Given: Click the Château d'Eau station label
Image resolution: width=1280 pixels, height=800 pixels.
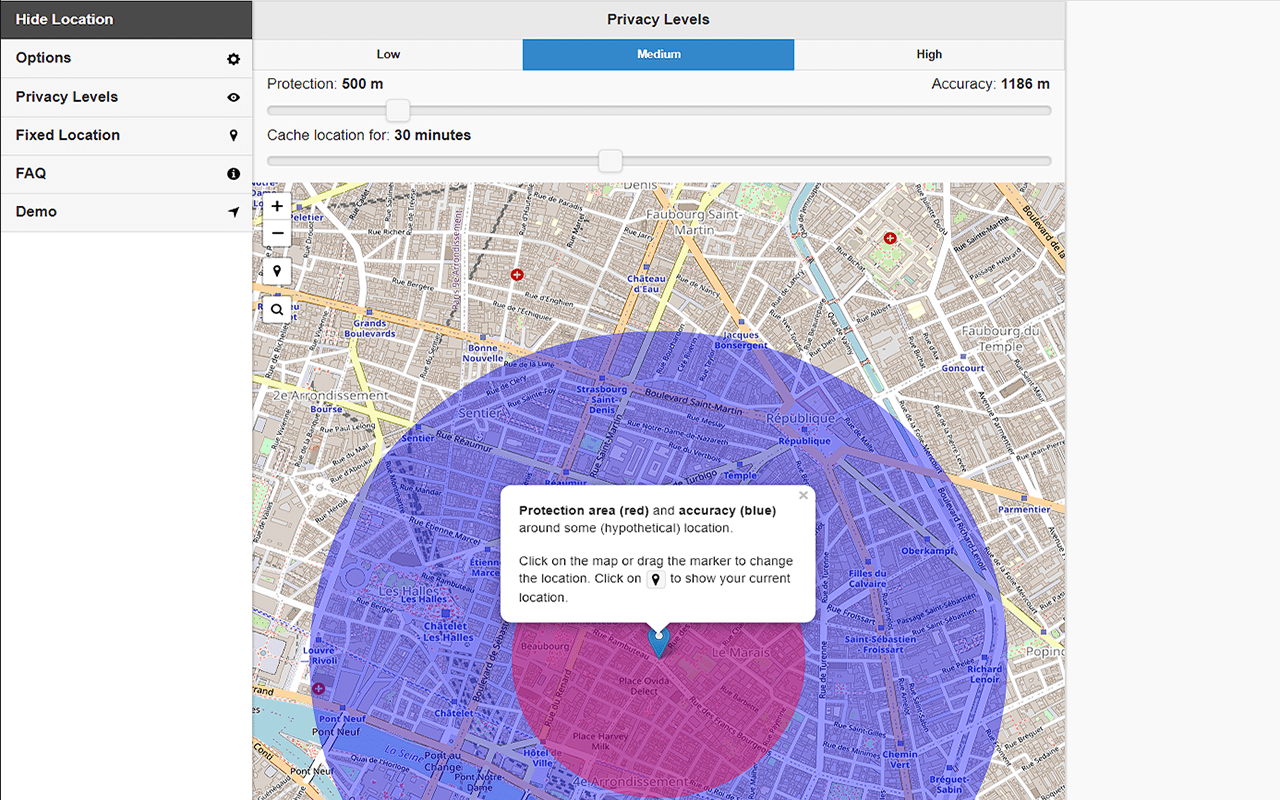Looking at the screenshot, I should 646,283.
